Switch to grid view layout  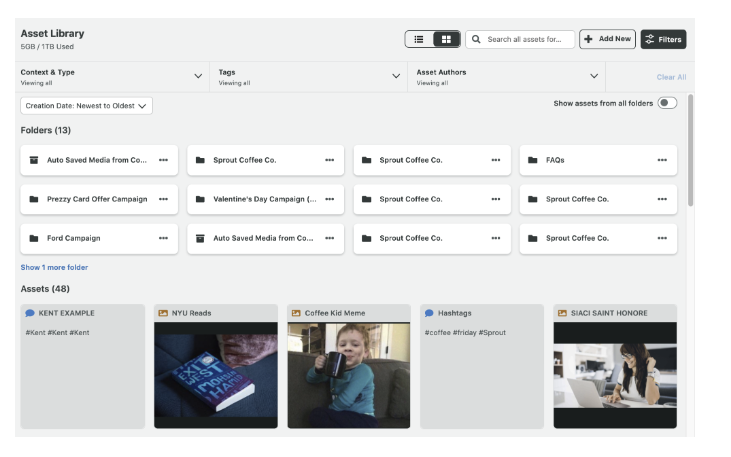tap(446, 39)
